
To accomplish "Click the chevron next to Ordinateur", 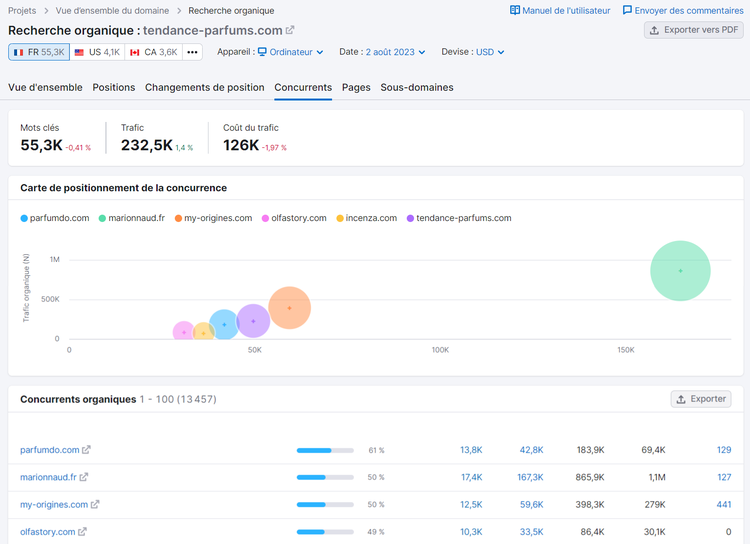I will 320,52.
